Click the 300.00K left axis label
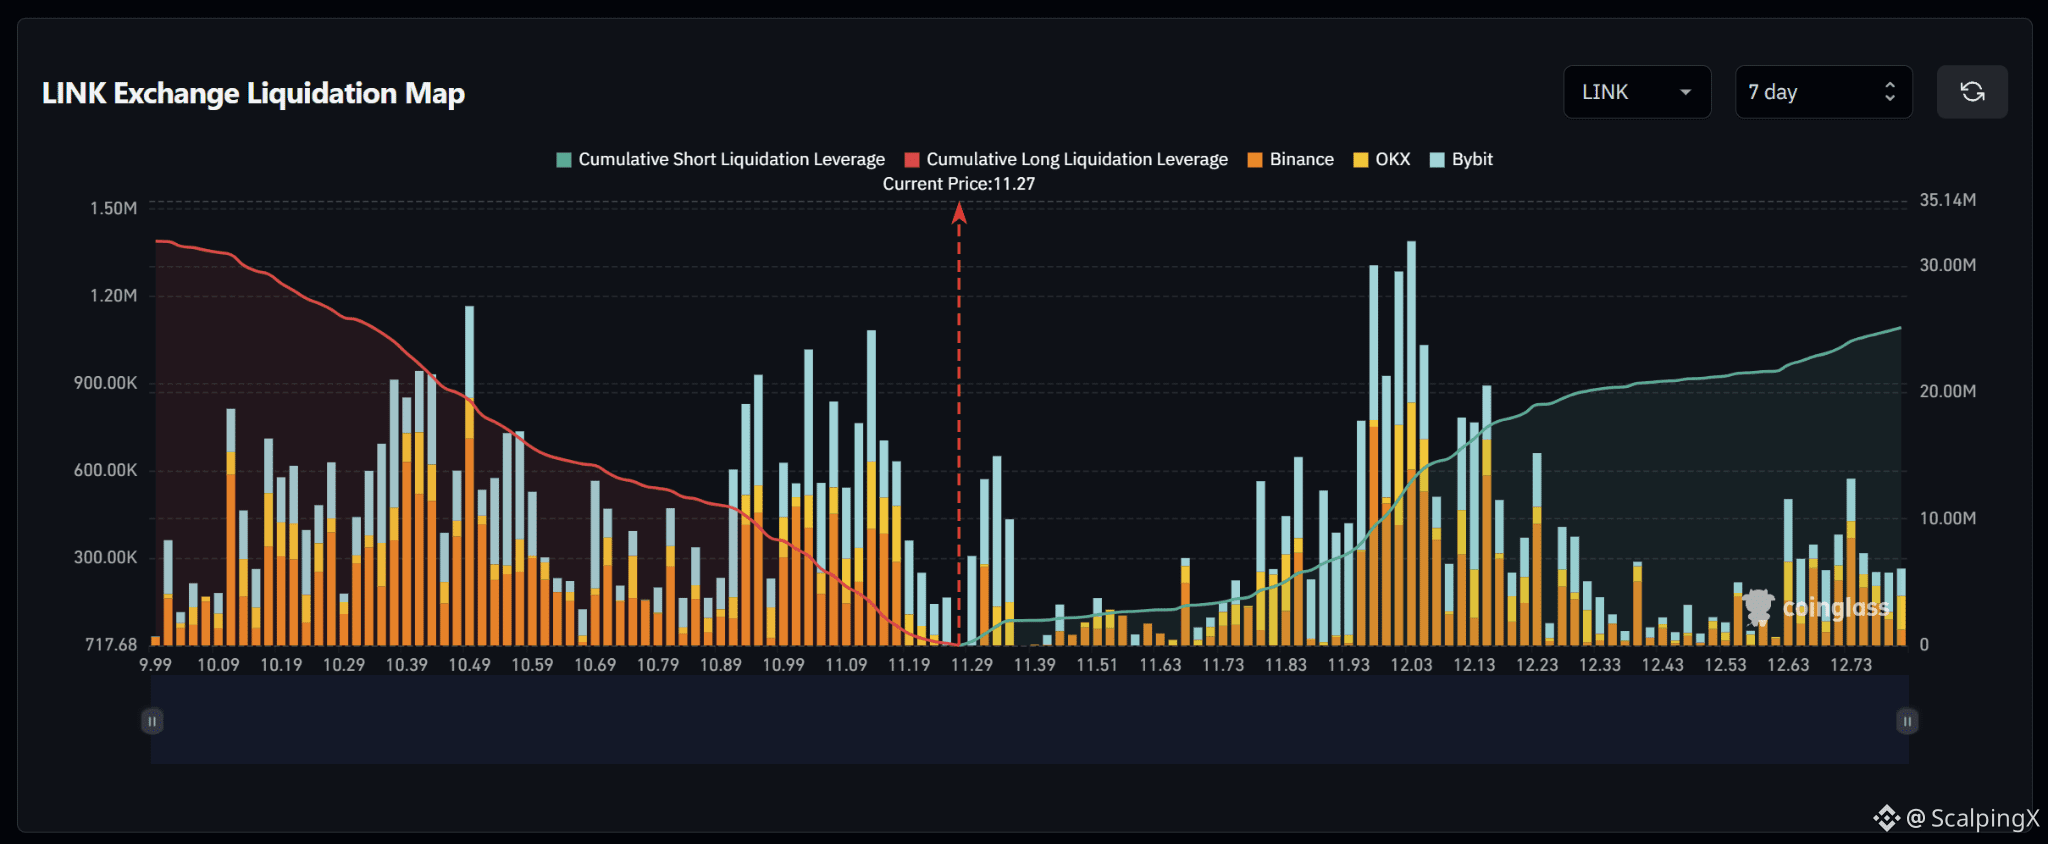 pyautogui.click(x=106, y=557)
